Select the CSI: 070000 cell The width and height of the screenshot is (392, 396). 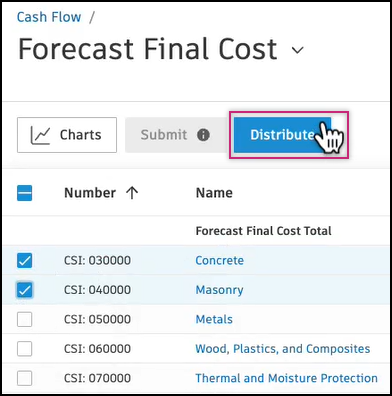97,378
